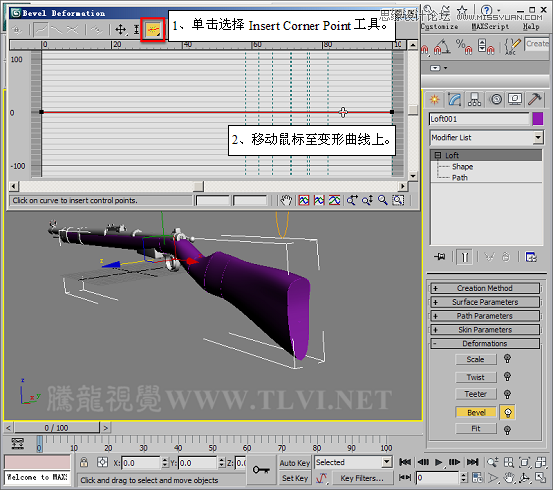This screenshot has width=553, height=490.
Task: Open the Motion command panel tab
Action: (496, 99)
